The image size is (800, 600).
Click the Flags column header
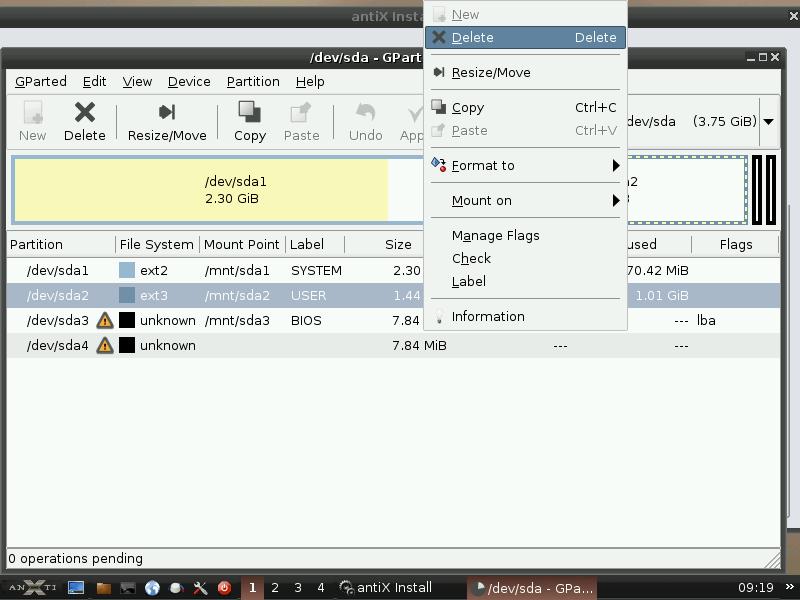(735, 244)
